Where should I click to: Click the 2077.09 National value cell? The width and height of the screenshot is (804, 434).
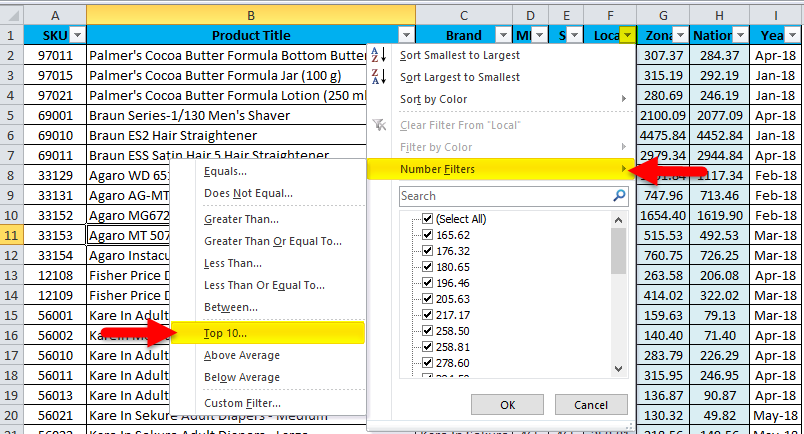(x=719, y=115)
